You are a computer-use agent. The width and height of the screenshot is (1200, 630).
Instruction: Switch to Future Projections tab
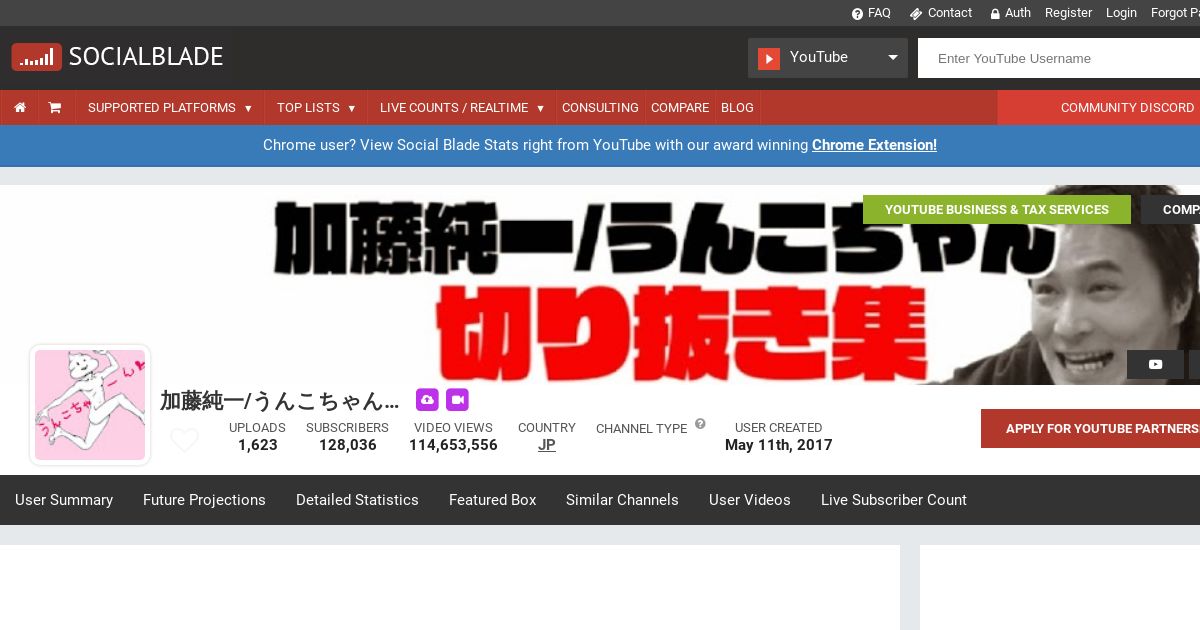(204, 500)
